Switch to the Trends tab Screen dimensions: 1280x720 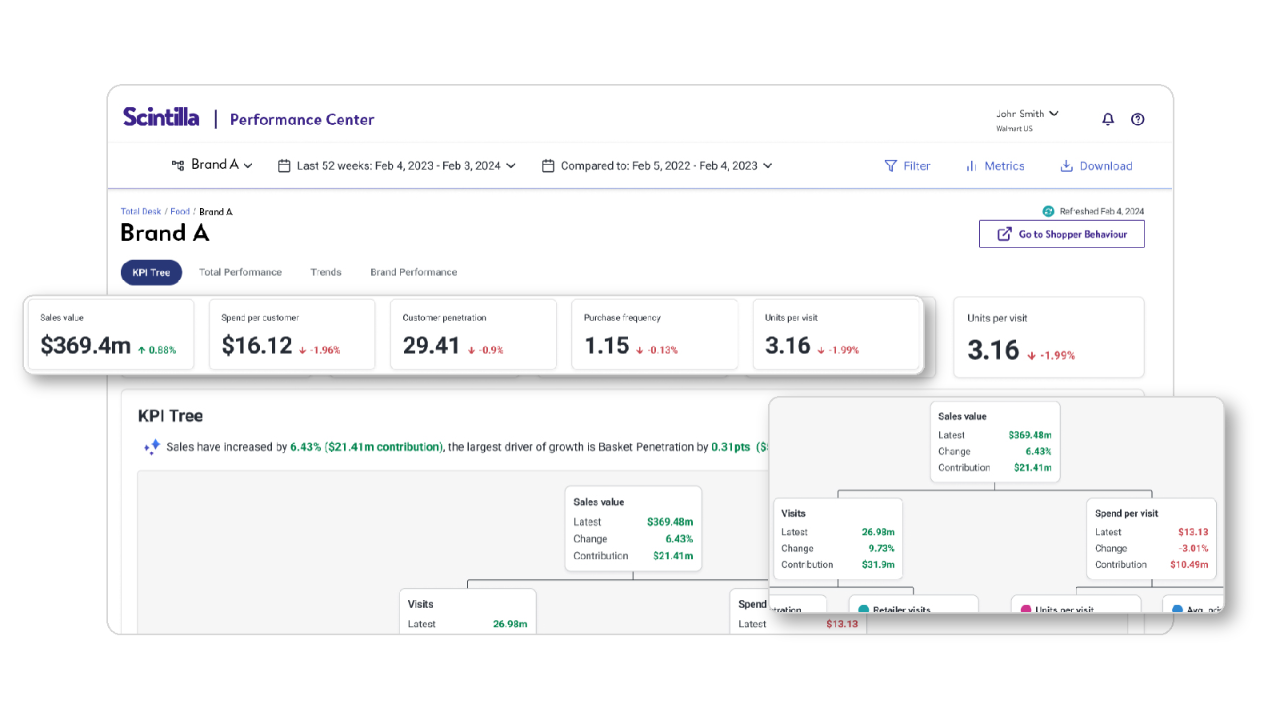coord(326,272)
